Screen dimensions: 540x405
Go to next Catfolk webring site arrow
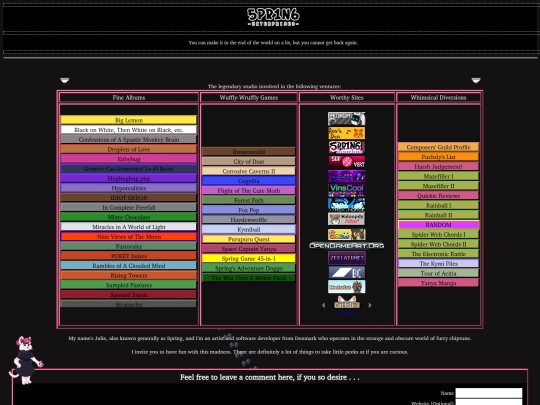[370, 305]
